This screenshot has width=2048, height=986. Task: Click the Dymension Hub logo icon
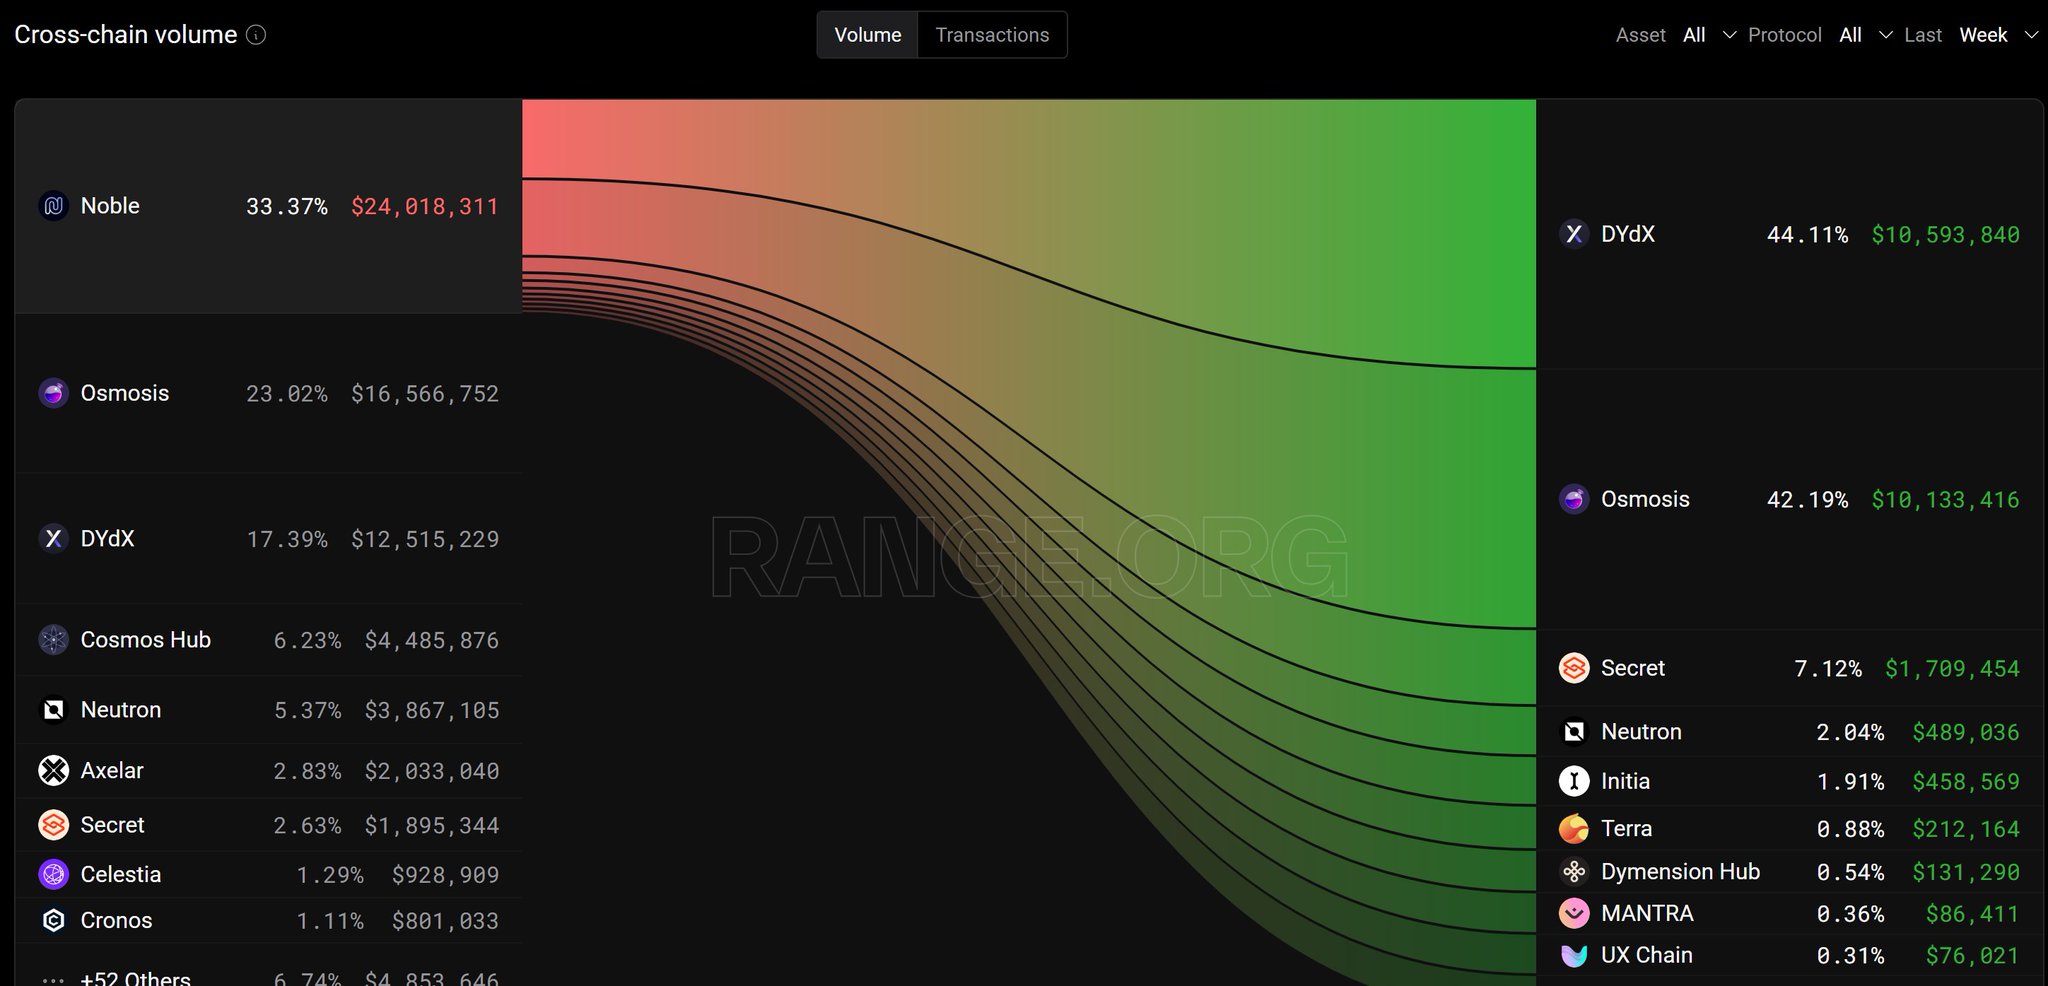[x=1574, y=872]
